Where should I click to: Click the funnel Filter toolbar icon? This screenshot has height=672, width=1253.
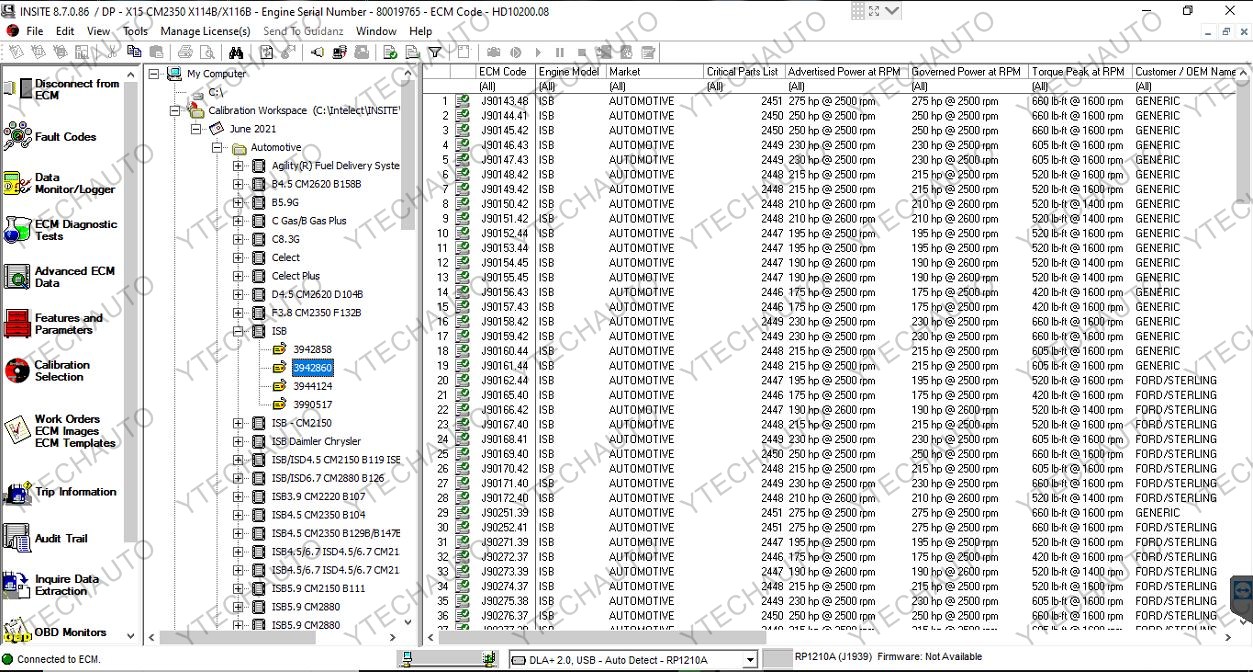point(435,52)
